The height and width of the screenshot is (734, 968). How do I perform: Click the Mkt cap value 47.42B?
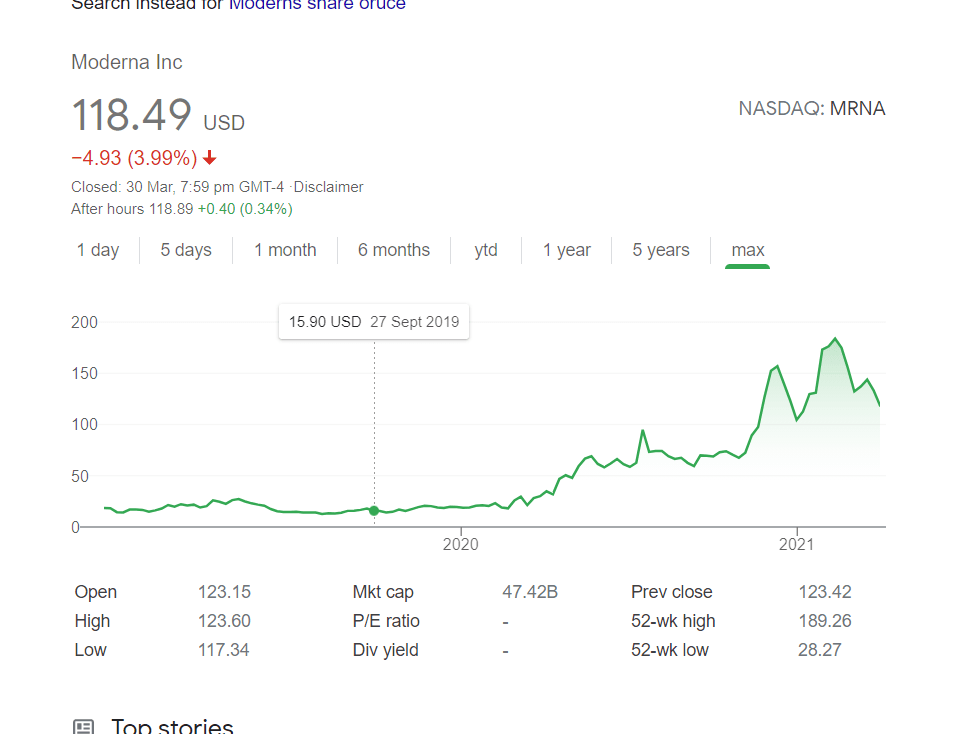pyautogui.click(x=530, y=592)
